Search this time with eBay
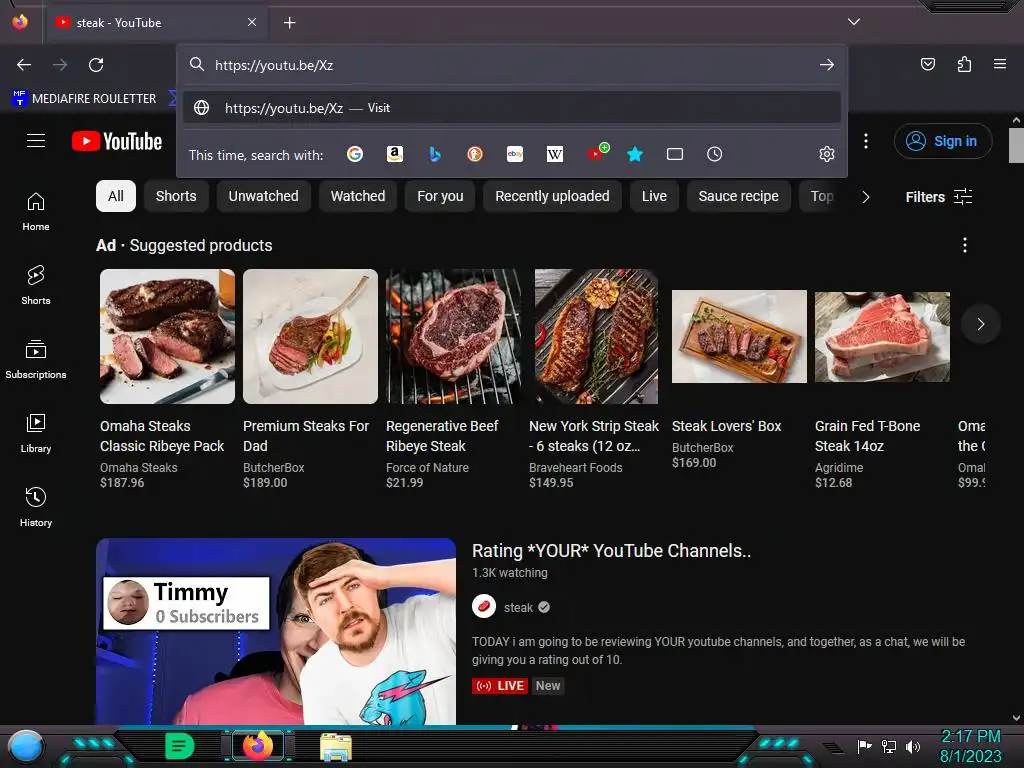The width and height of the screenshot is (1024, 768). click(515, 154)
